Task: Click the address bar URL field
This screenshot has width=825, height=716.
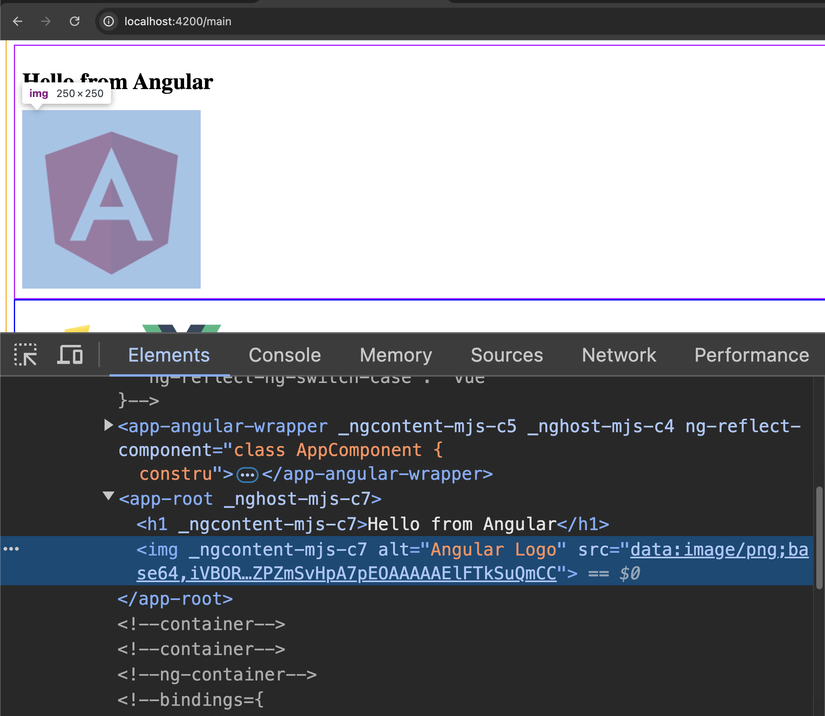Action: tap(180, 20)
